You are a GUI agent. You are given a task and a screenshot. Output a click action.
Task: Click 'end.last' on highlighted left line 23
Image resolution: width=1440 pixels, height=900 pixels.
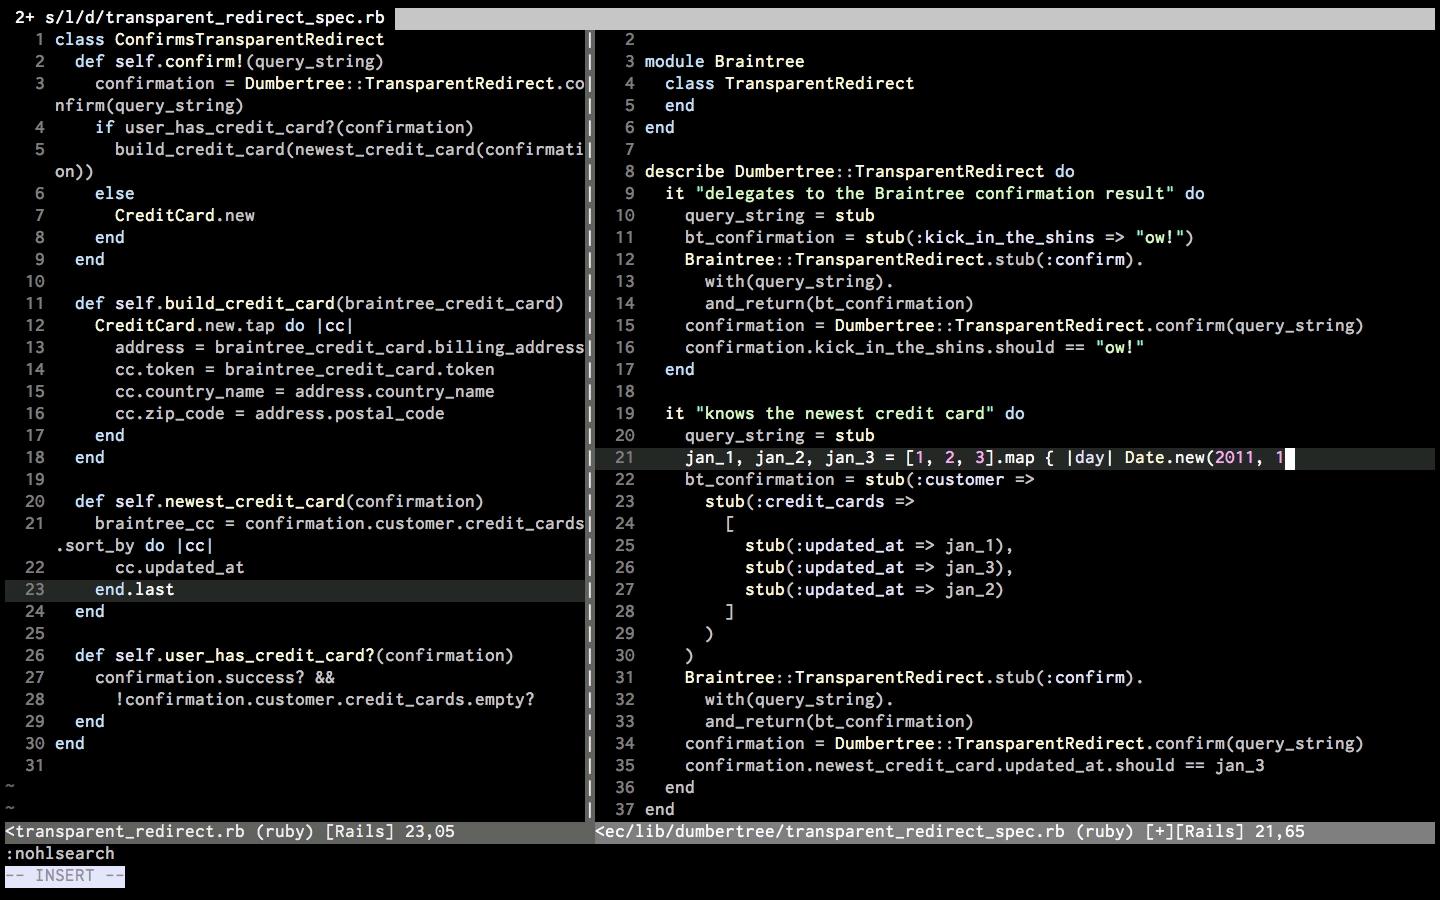[x=135, y=589]
